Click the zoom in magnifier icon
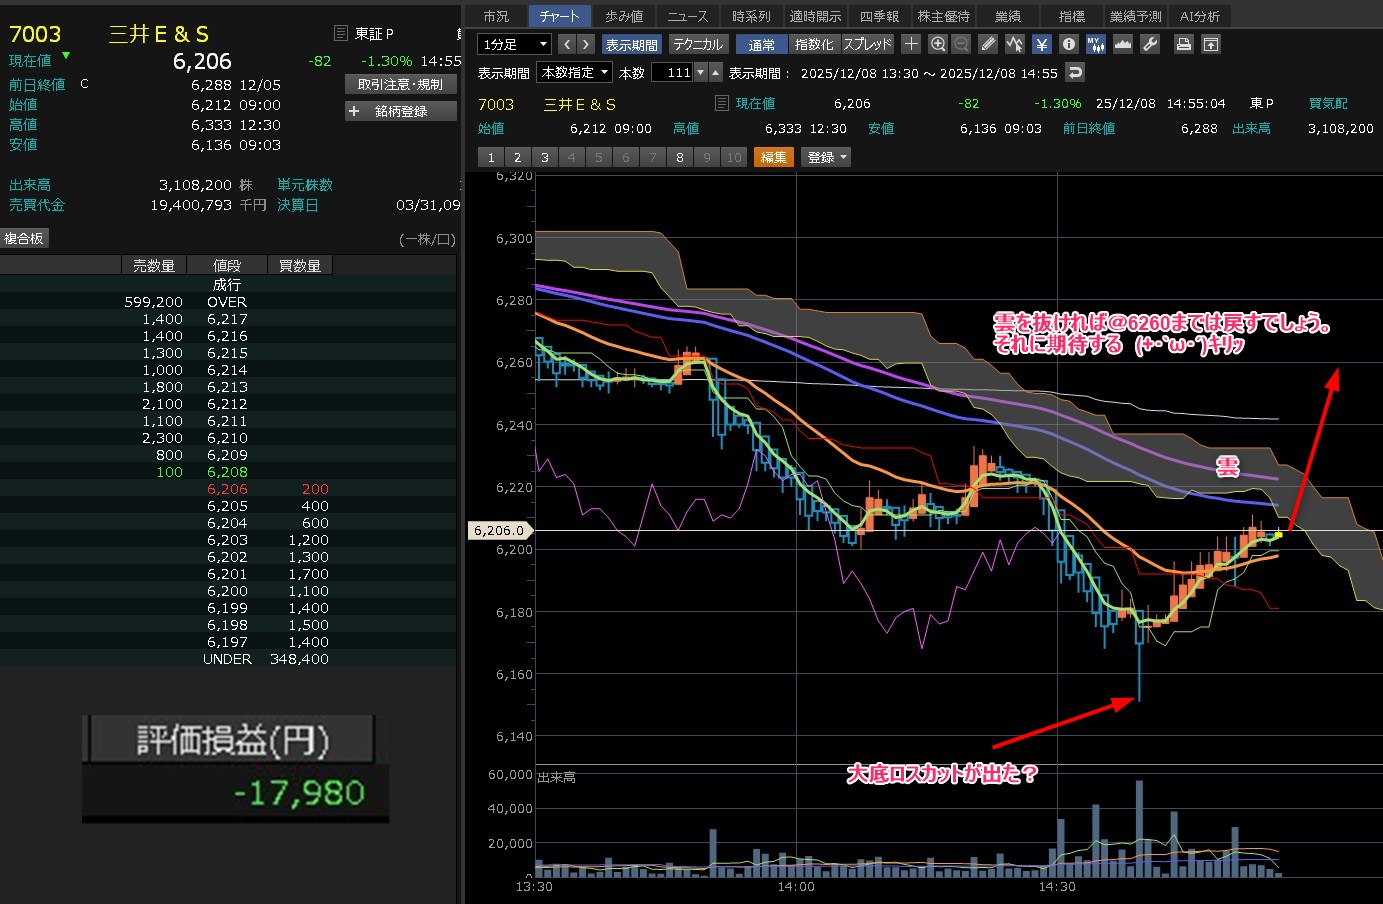Image resolution: width=1383 pixels, height=904 pixels. [937, 44]
